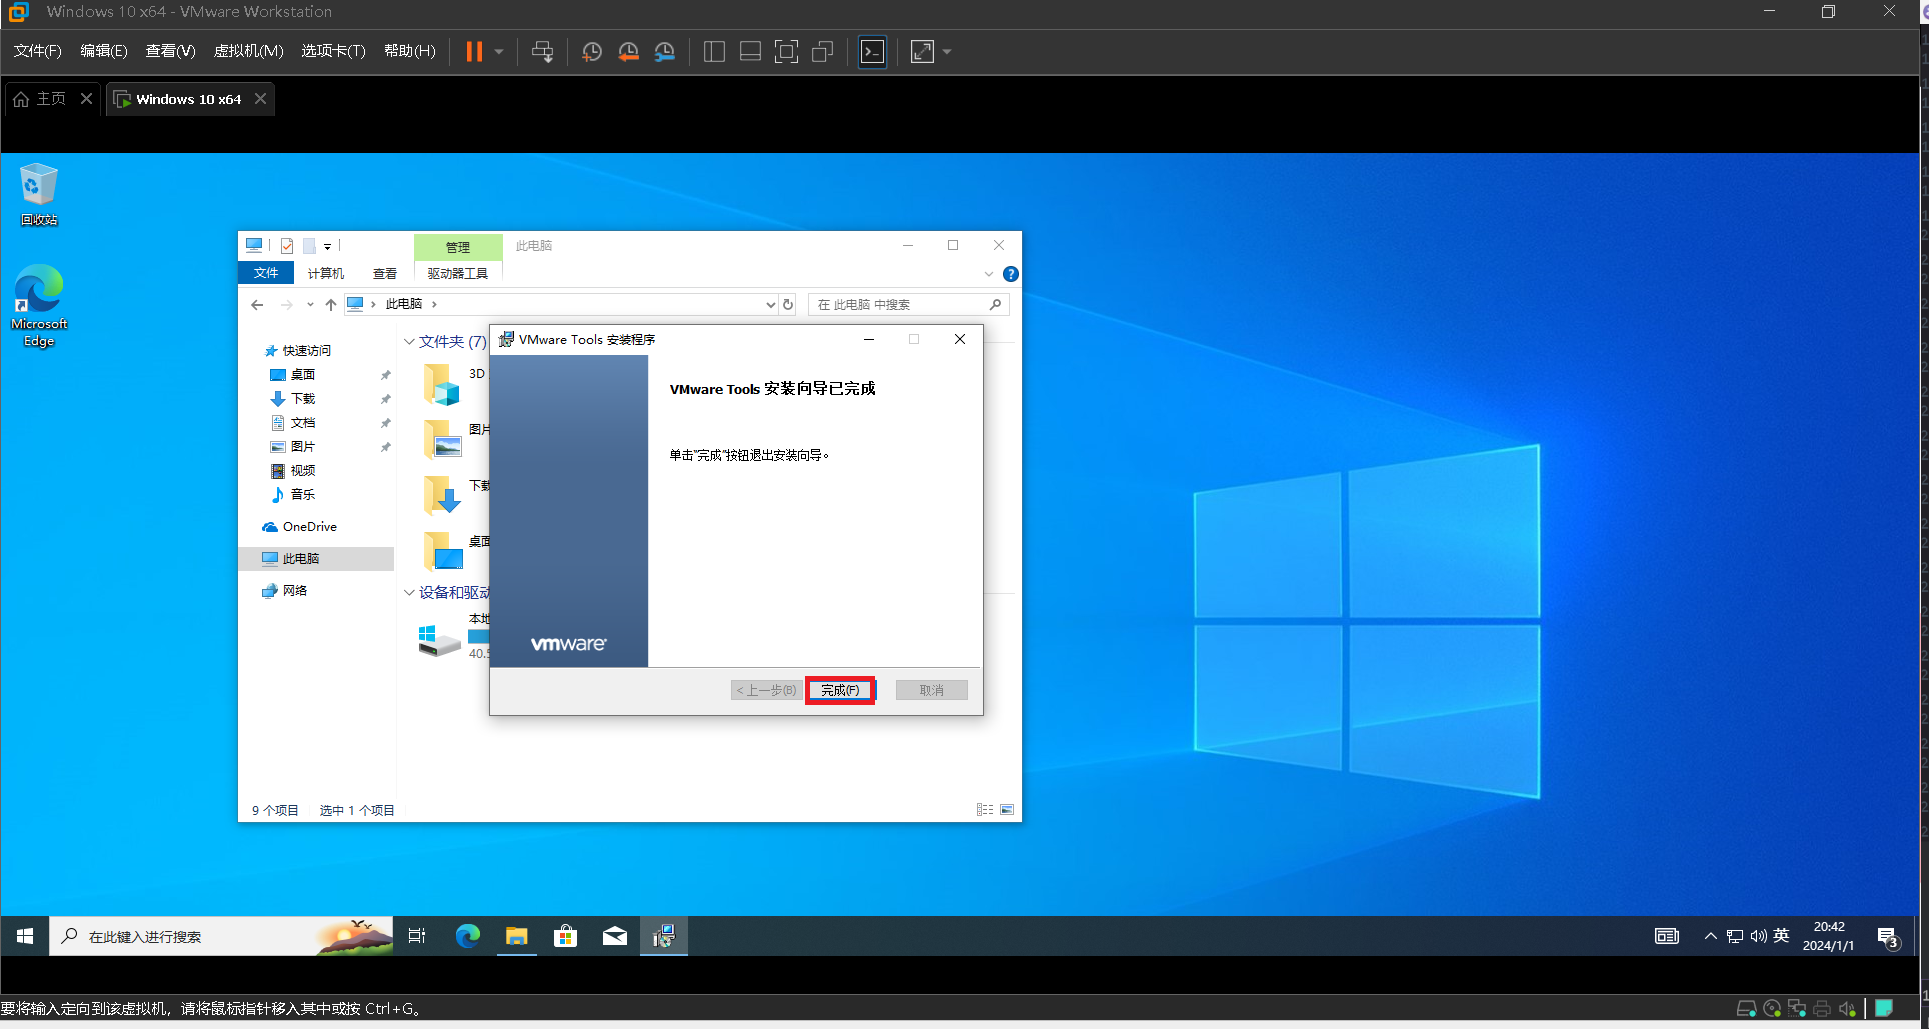Toggle the VMware library sidebar
The height and width of the screenshot is (1029, 1929).
714,52
